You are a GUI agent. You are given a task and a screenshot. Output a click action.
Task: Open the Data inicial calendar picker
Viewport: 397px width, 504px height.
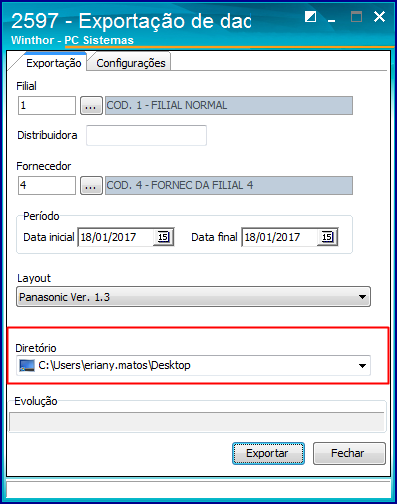pyautogui.click(x=163, y=237)
